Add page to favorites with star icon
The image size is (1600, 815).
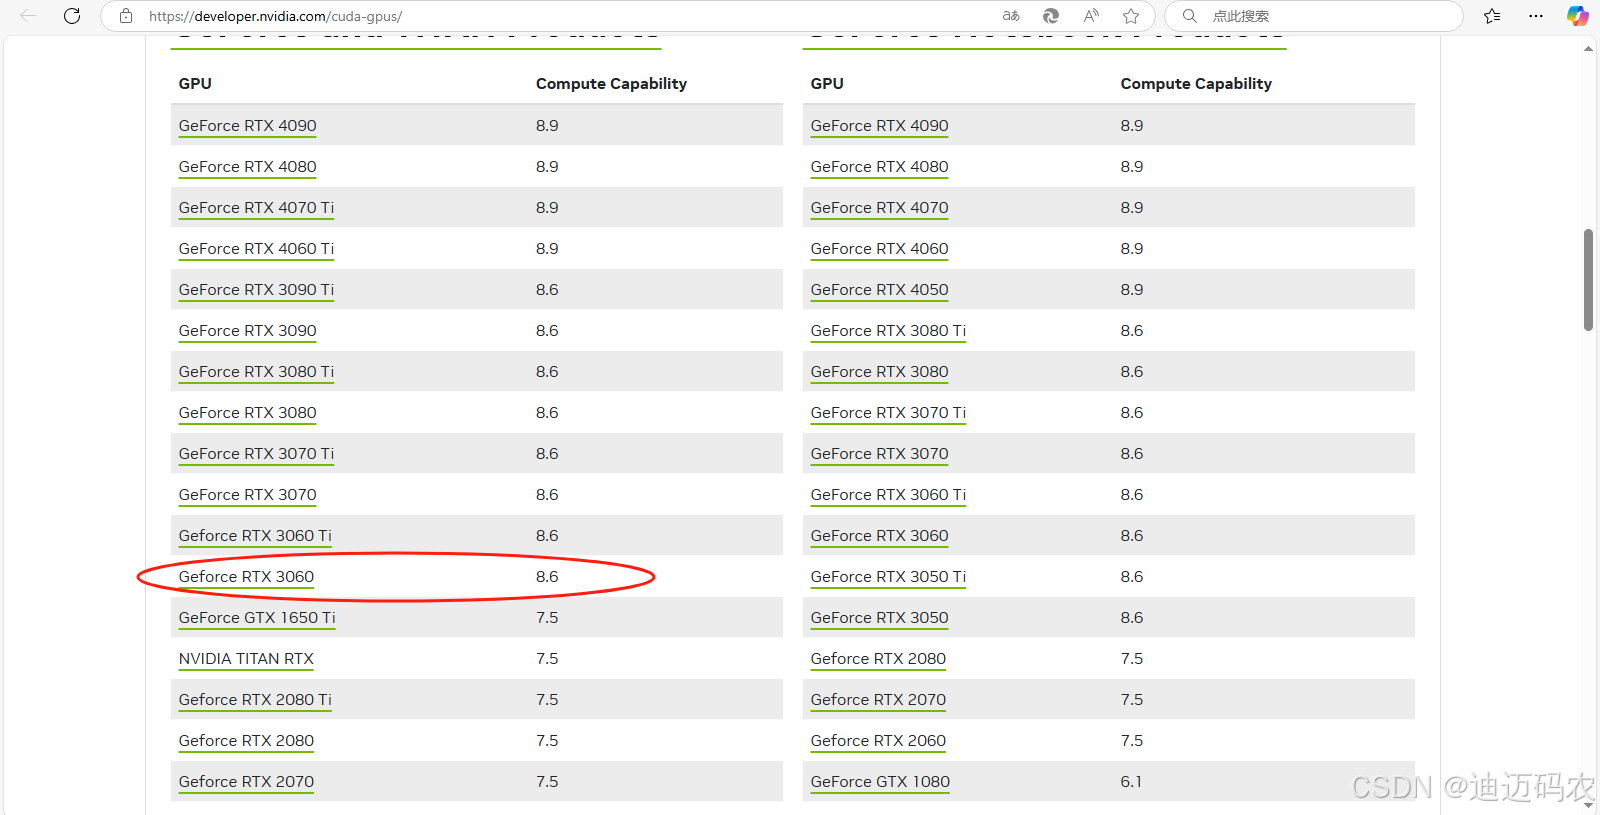click(x=1131, y=16)
